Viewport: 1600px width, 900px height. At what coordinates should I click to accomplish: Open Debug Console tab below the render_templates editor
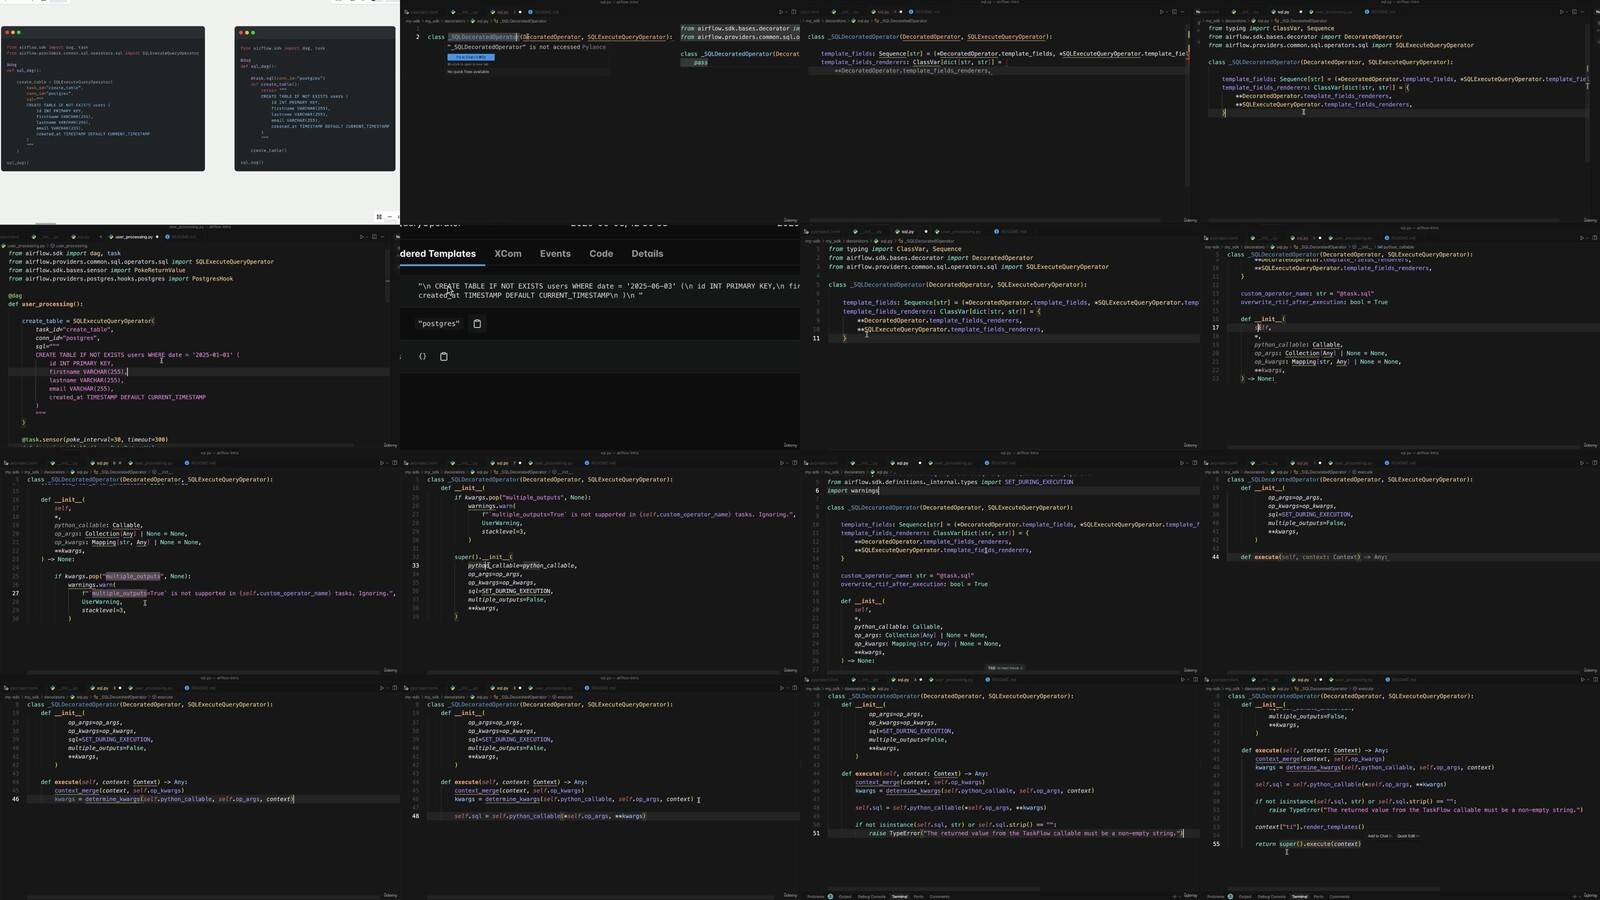[1271, 896]
